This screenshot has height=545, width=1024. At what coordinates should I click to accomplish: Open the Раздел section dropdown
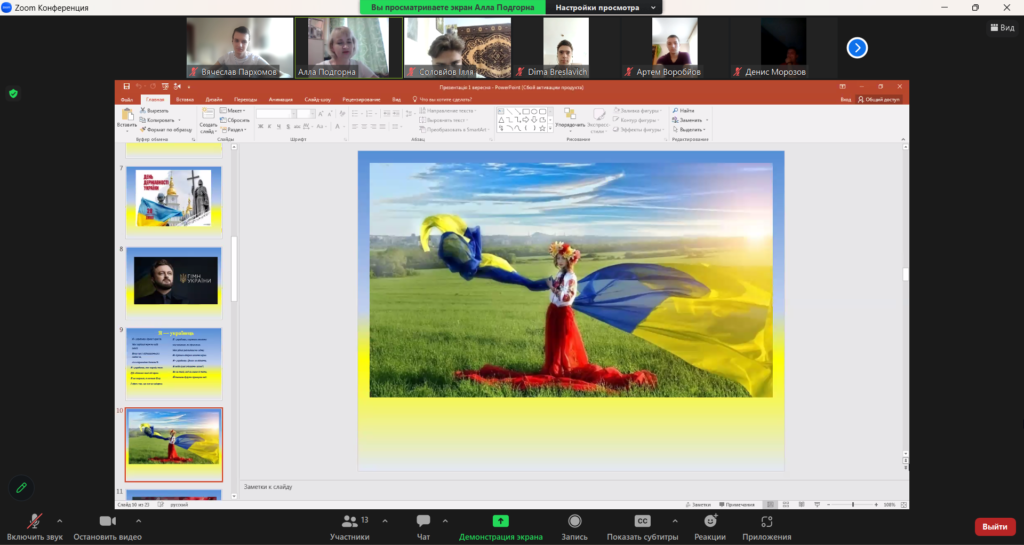pyautogui.click(x=232, y=130)
